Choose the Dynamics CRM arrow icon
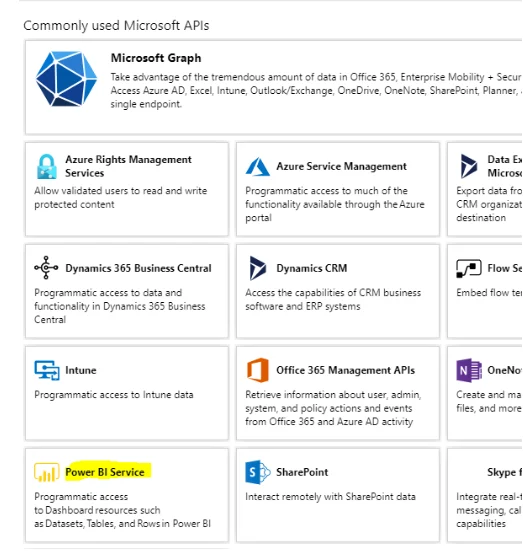Screen dimensions: 523x551 pyautogui.click(x=258, y=268)
